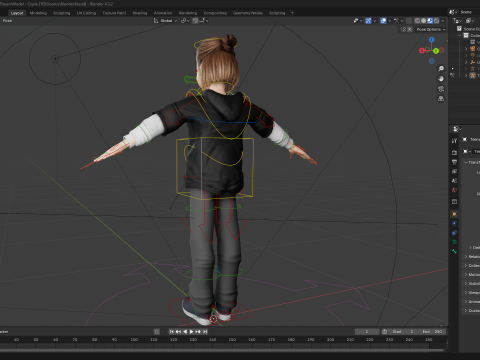Jump to the last frame in timeline
480x360 pixels.
point(205,332)
